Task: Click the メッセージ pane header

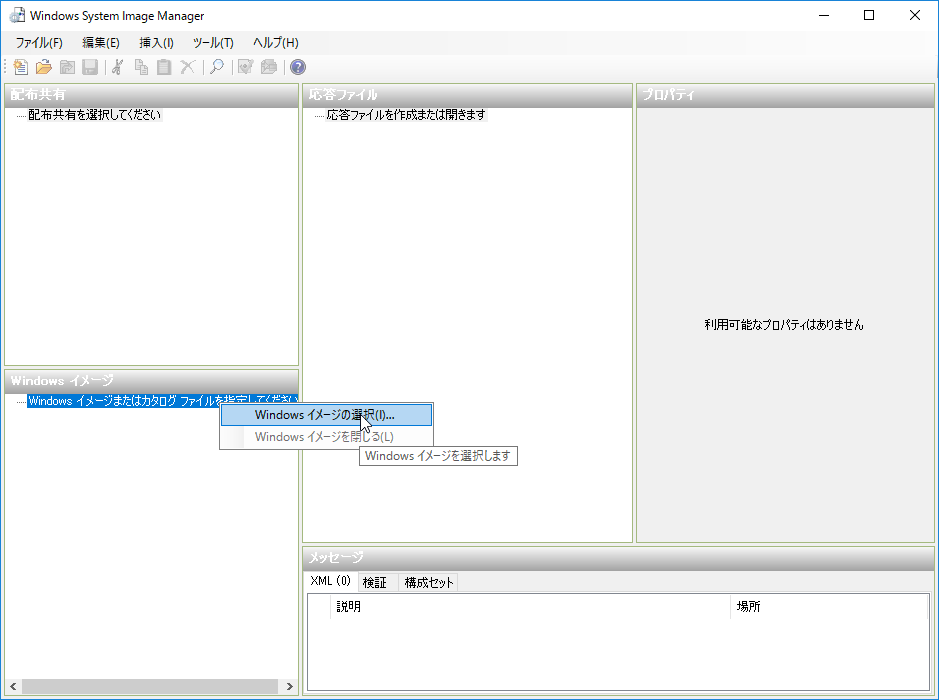Action: [x=619, y=558]
